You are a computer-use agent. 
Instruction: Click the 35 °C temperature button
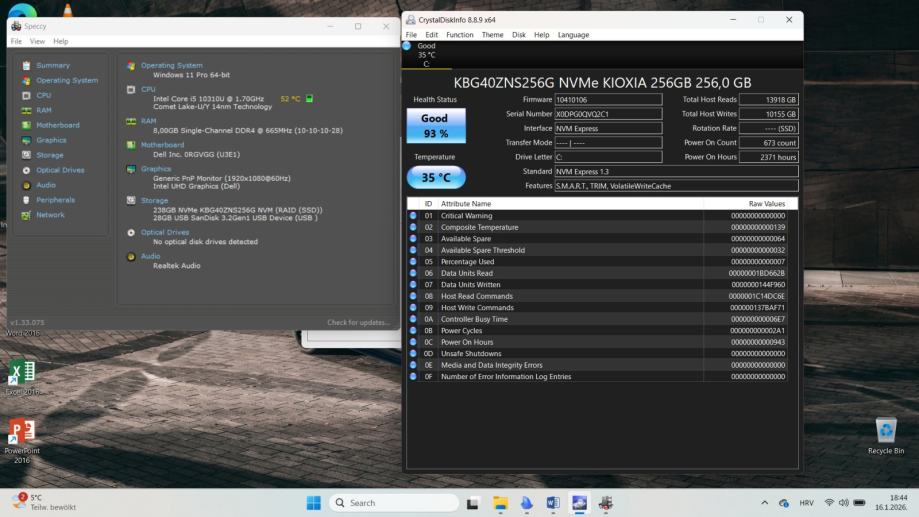click(x=436, y=178)
